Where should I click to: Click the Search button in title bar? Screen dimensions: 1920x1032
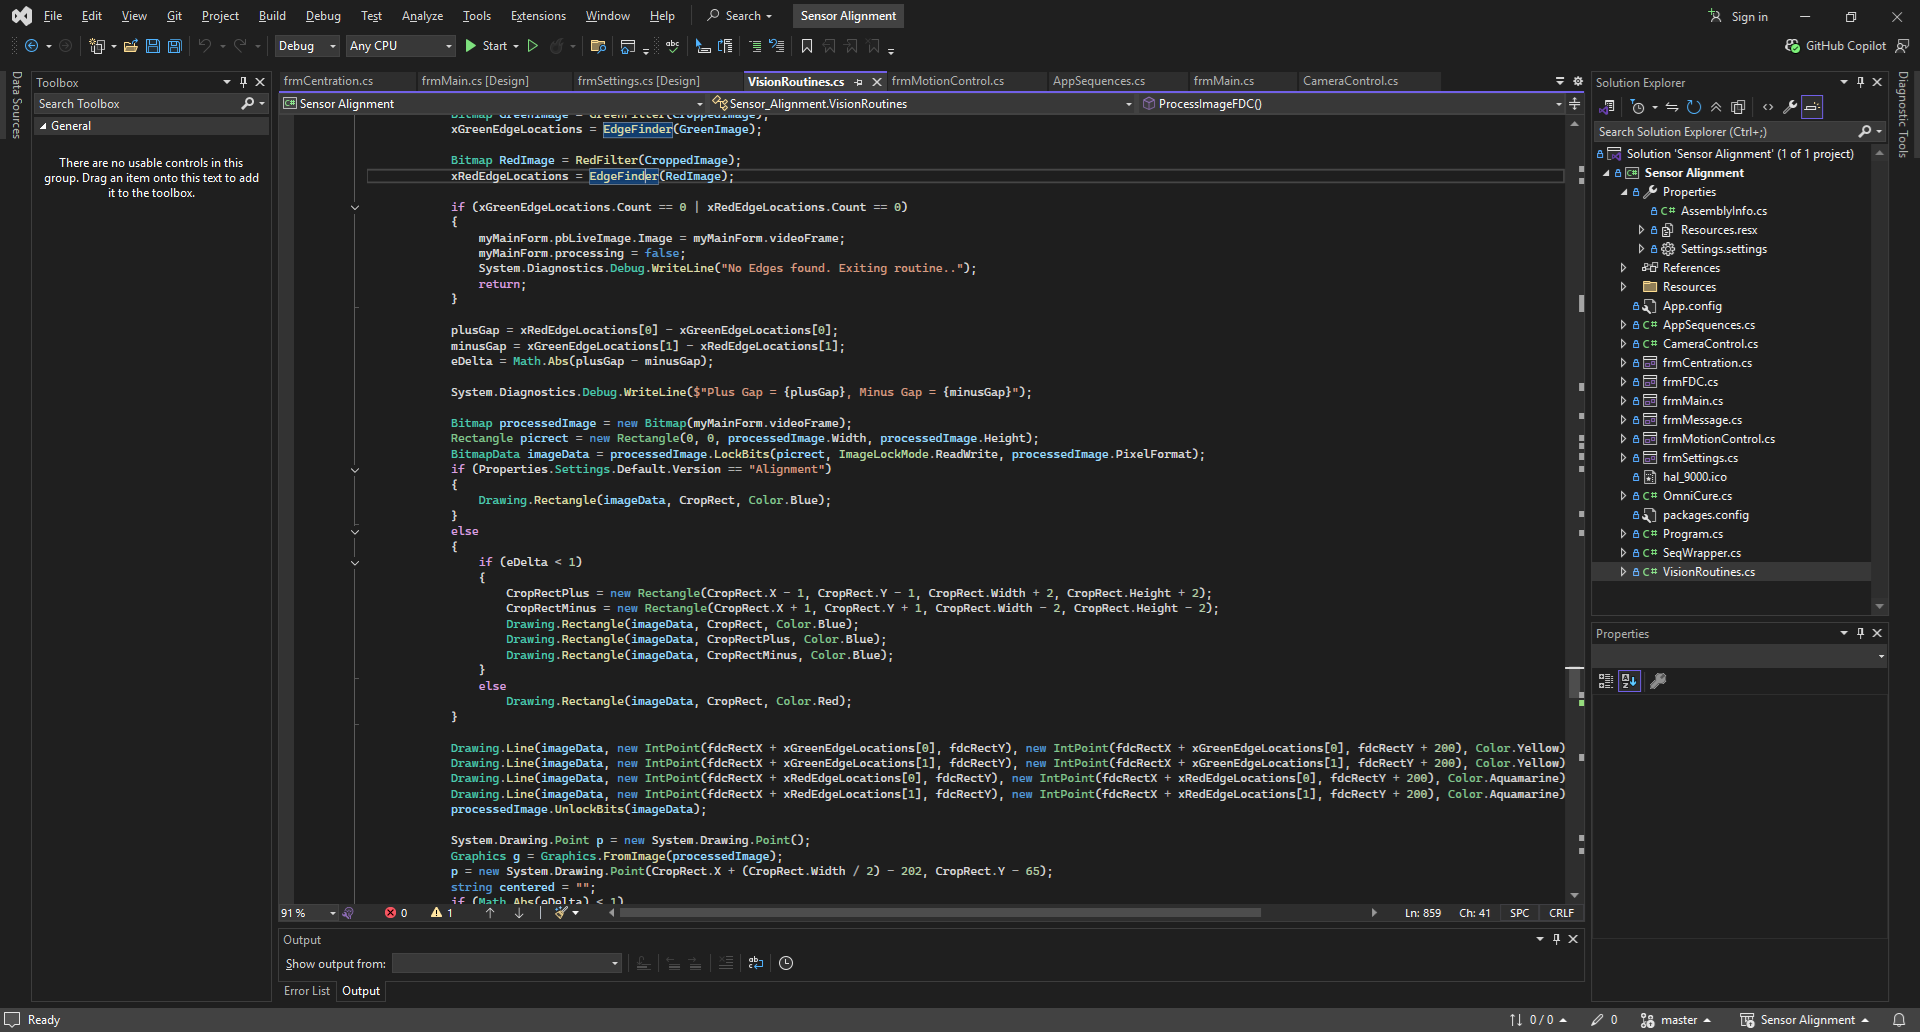[x=740, y=16]
